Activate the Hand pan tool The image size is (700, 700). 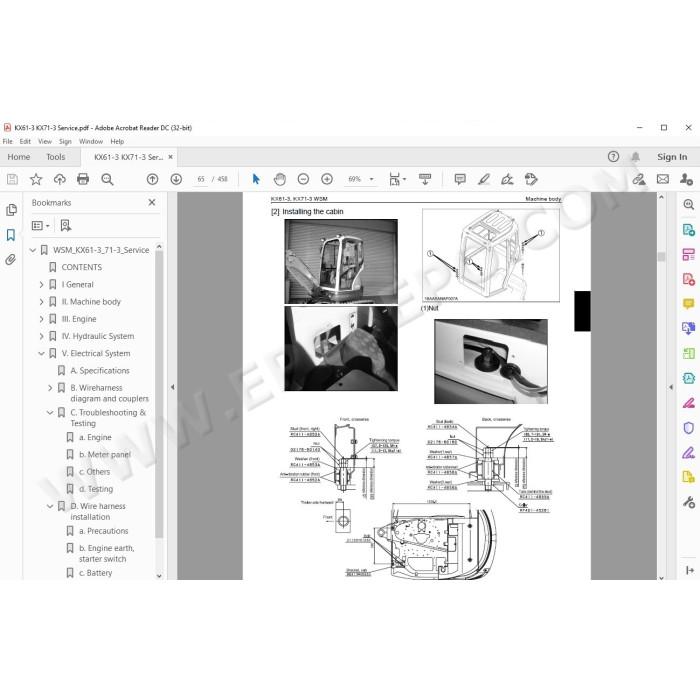pos(279,179)
